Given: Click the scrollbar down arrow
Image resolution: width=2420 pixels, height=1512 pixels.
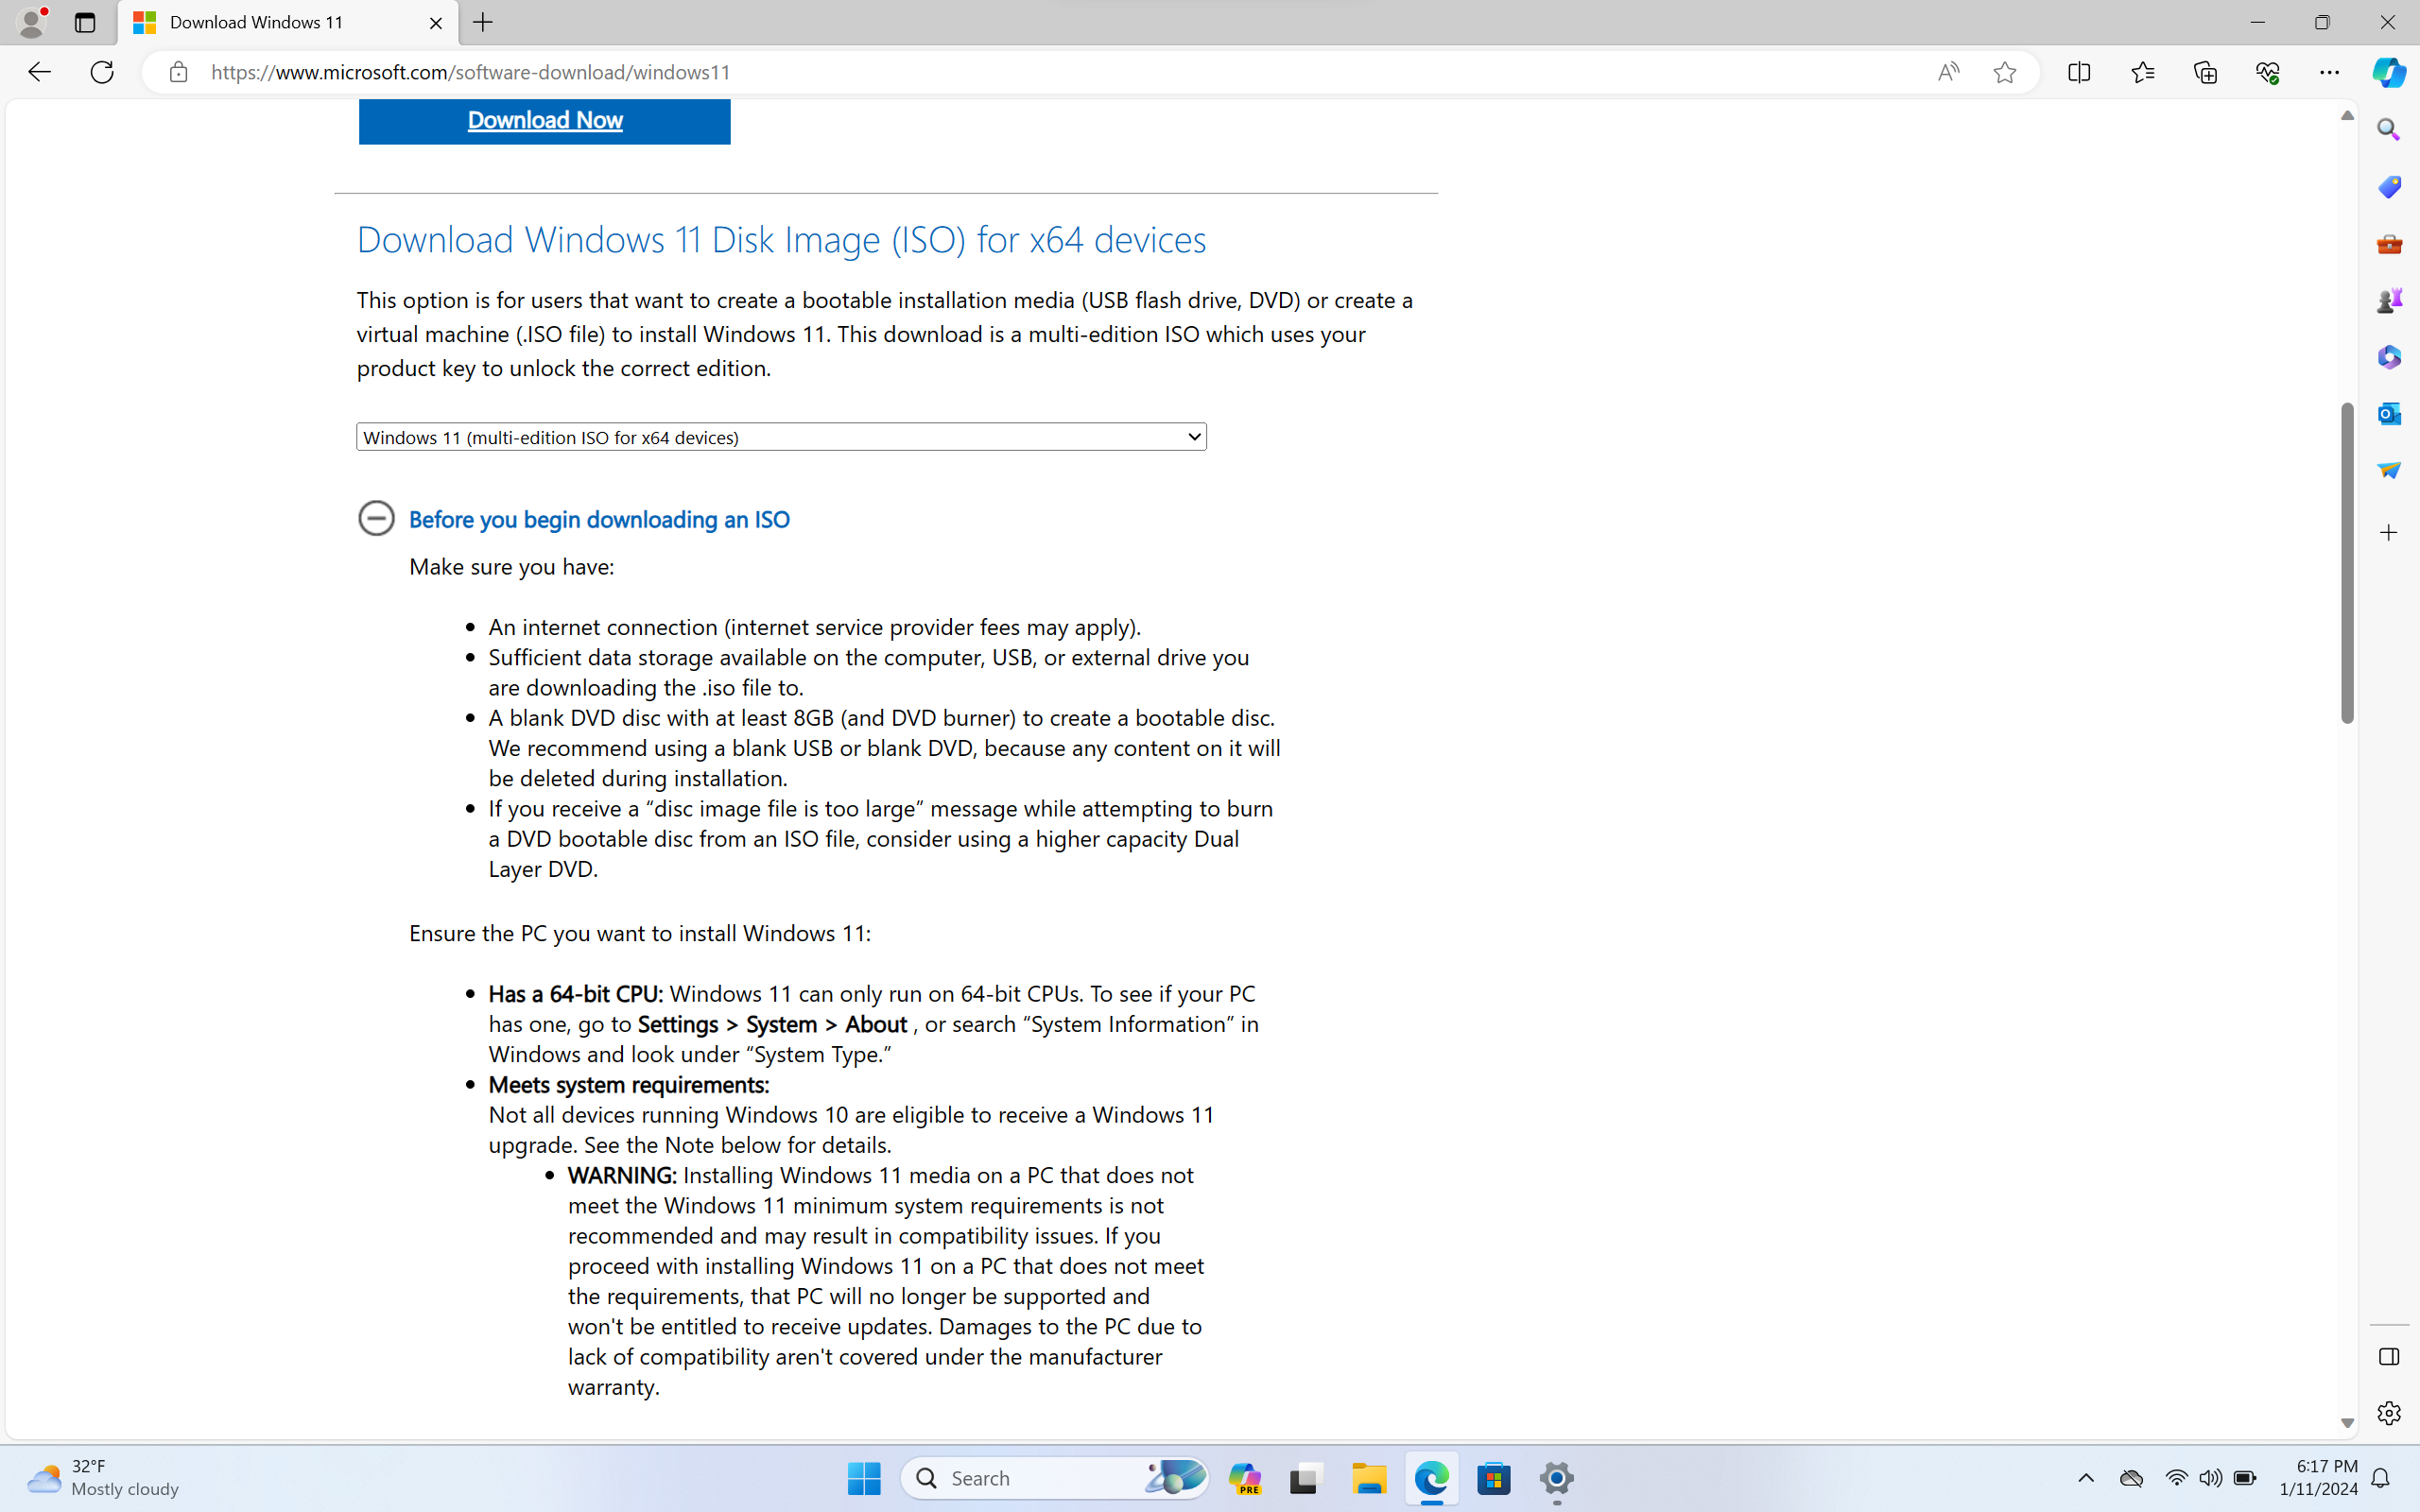Looking at the screenshot, I should (2347, 1423).
